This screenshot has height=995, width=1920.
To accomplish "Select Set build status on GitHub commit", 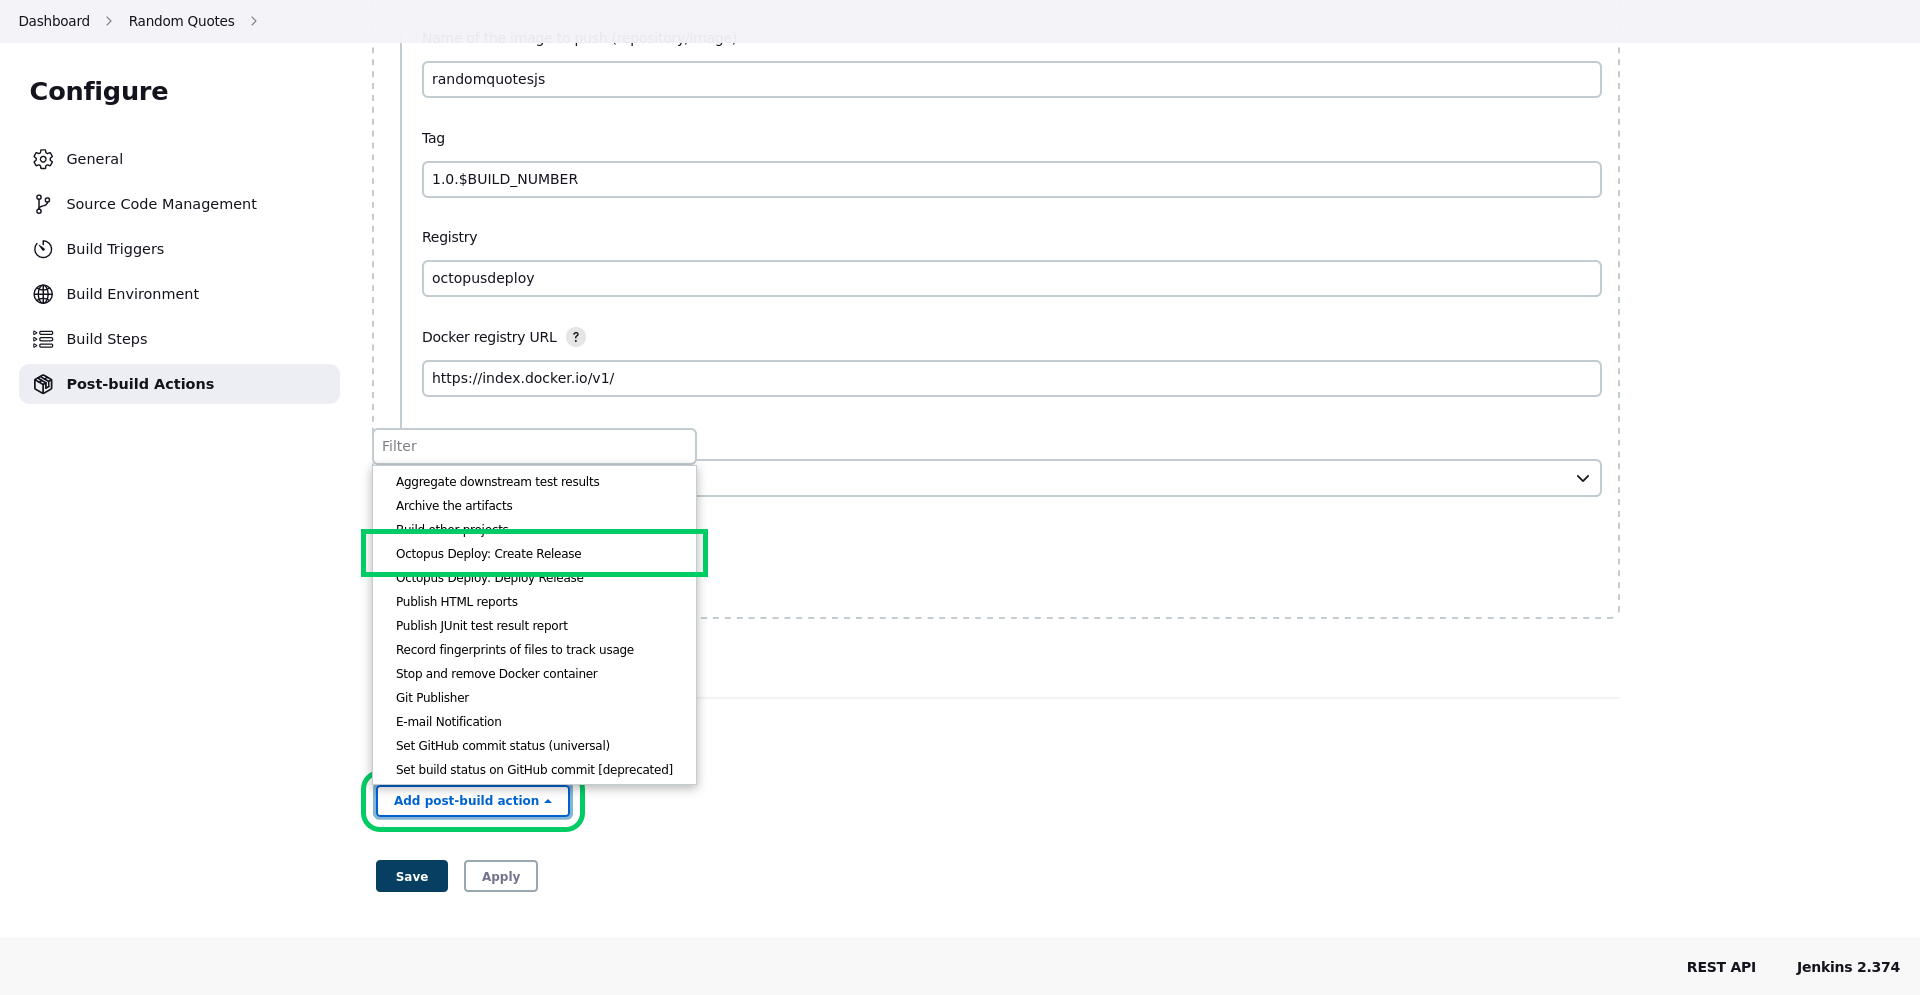I will [534, 770].
